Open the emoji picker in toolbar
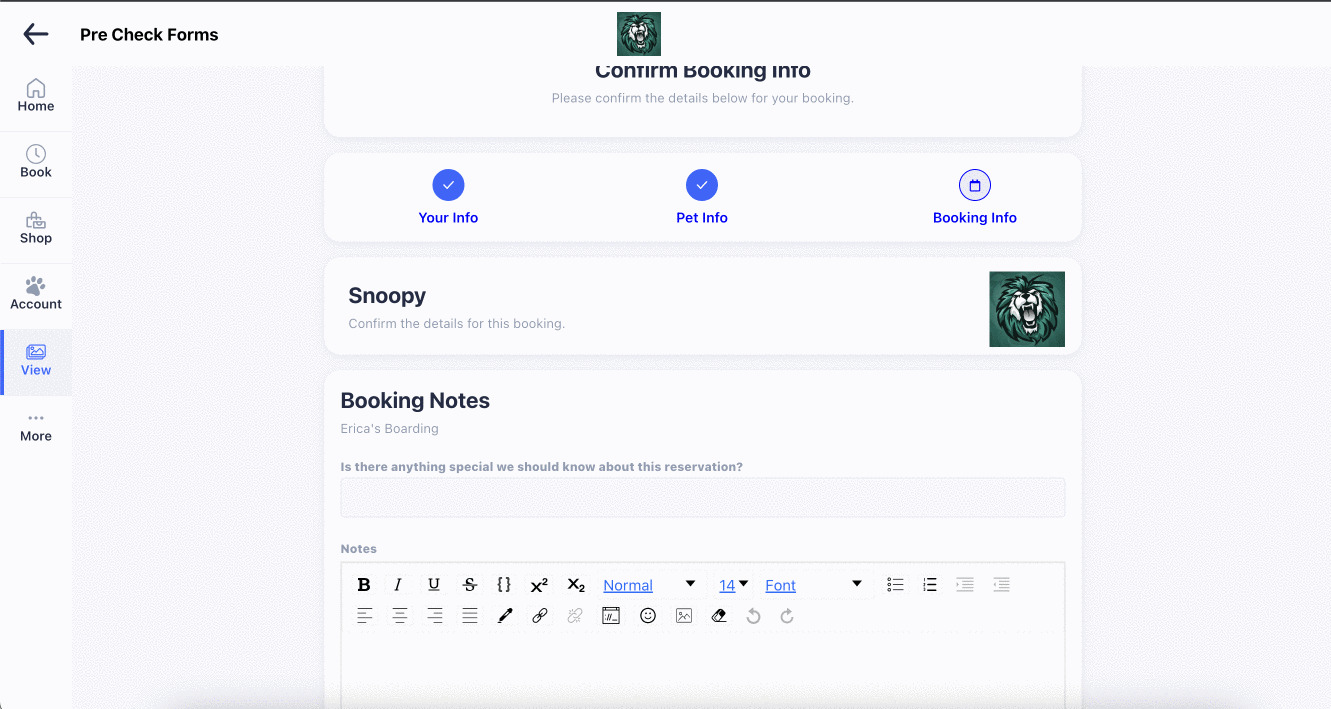 click(648, 616)
